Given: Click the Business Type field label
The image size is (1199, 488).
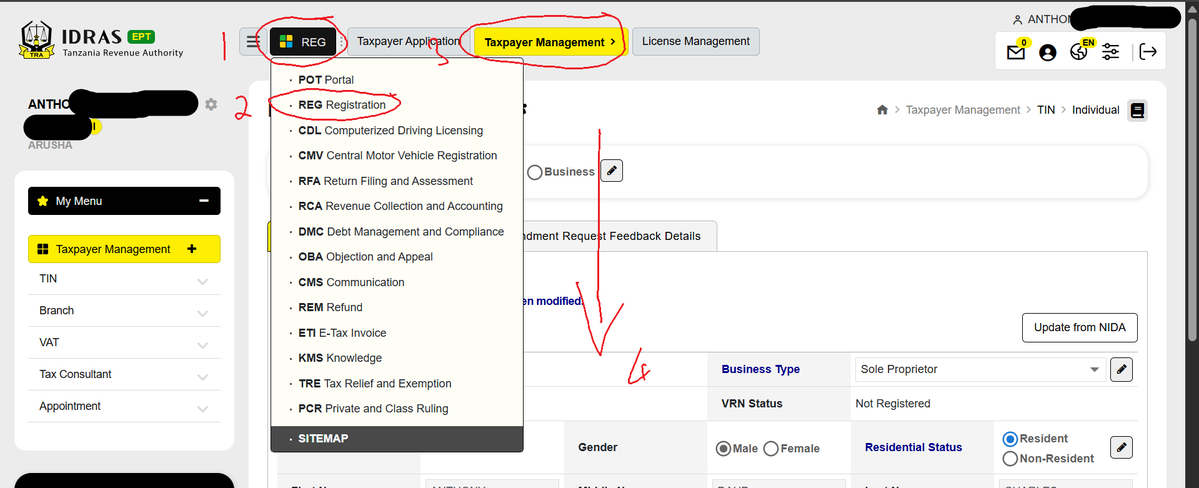Looking at the screenshot, I should pyautogui.click(x=760, y=369).
